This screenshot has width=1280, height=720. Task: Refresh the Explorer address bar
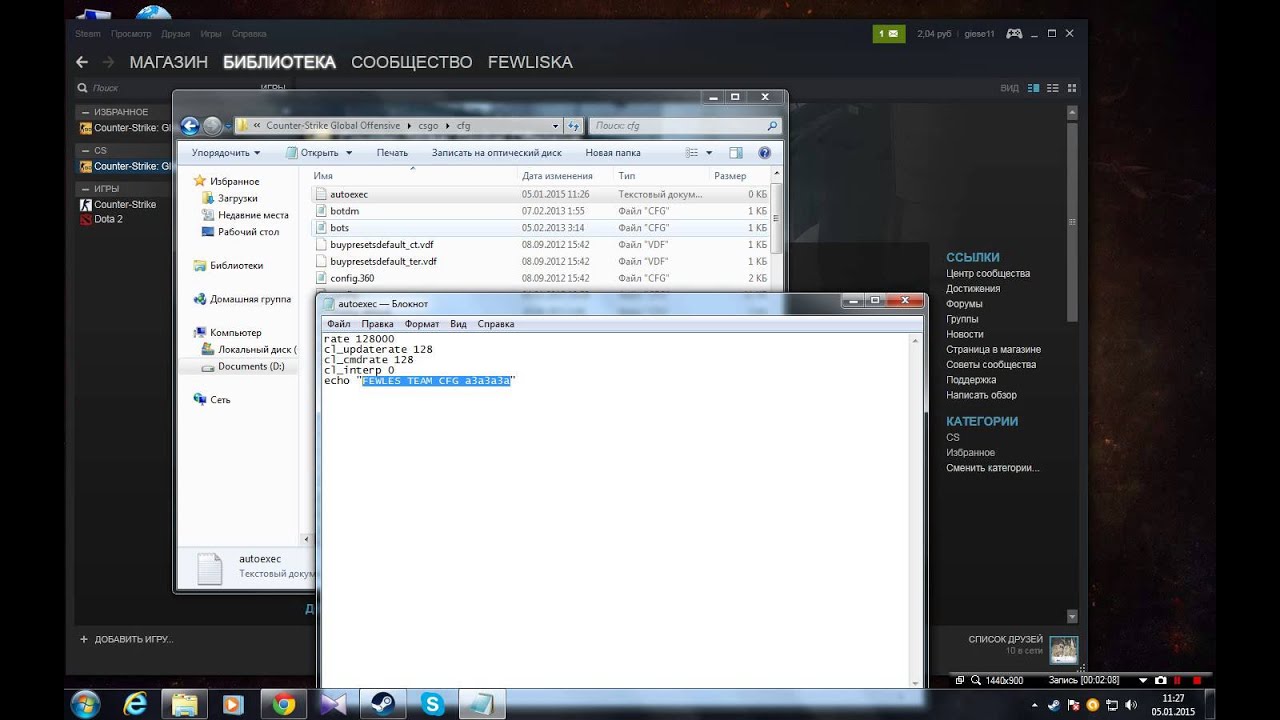(x=574, y=126)
